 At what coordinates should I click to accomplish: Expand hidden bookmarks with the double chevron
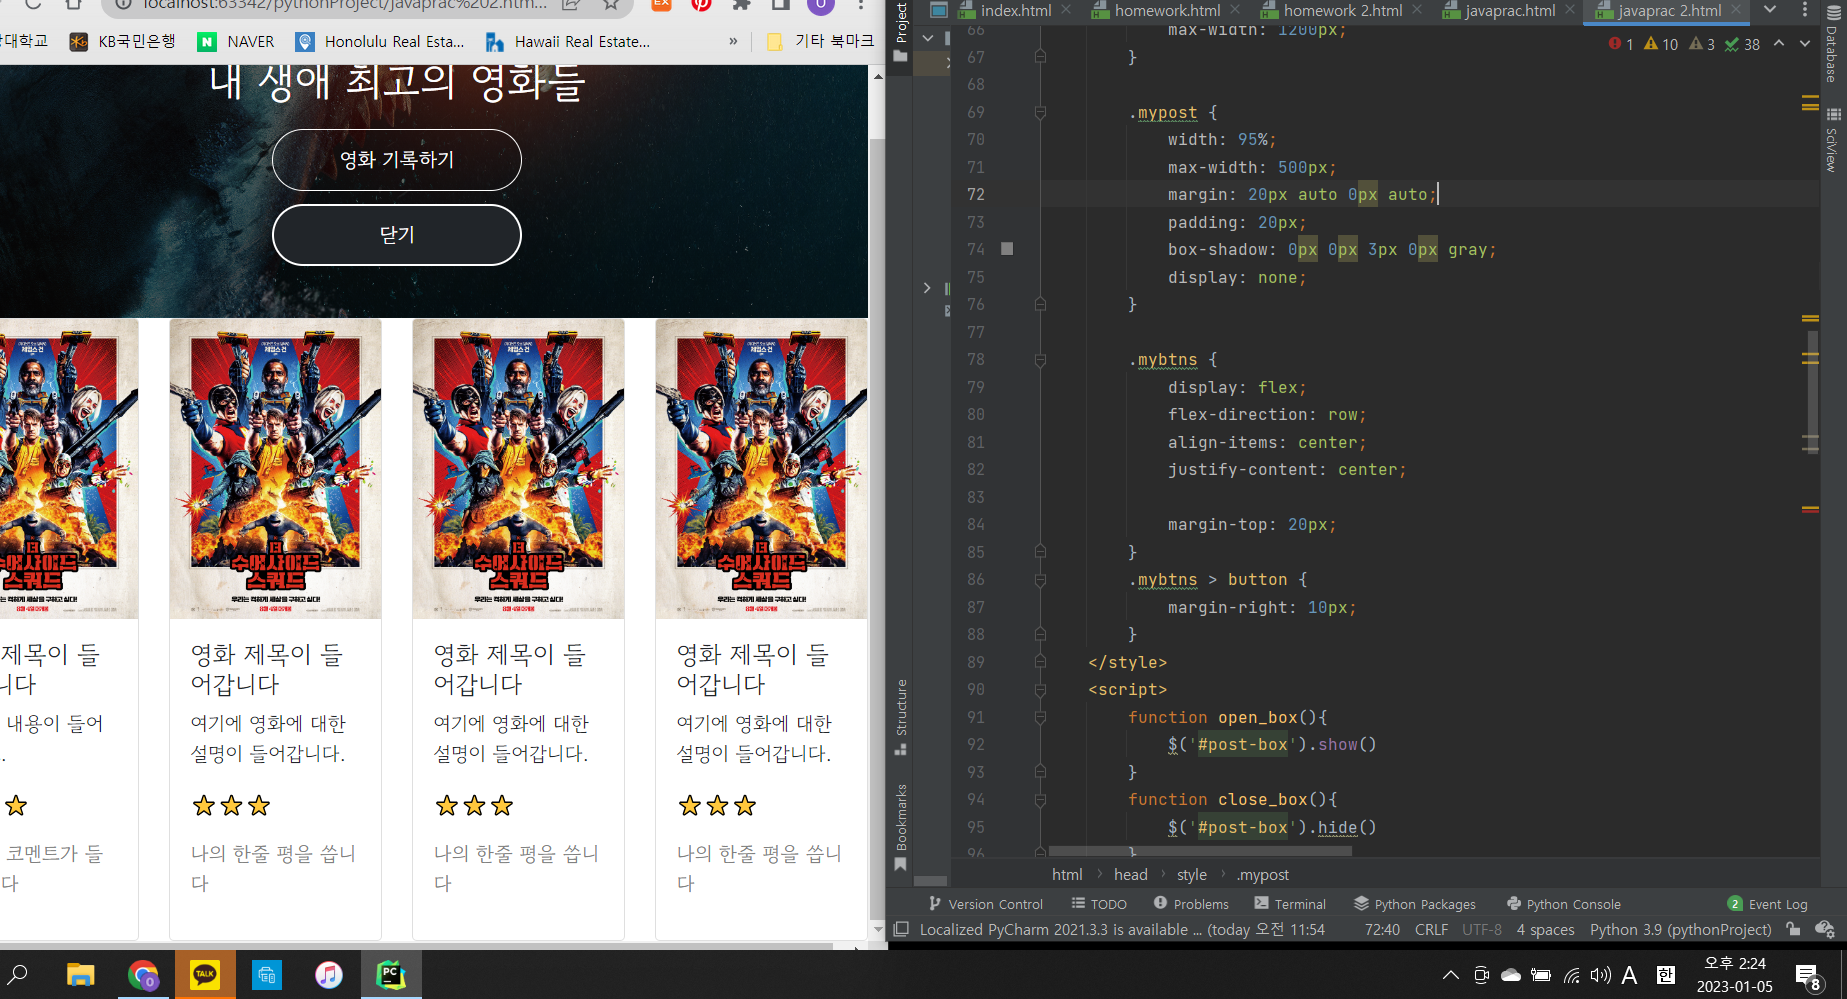(x=733, y=41)
